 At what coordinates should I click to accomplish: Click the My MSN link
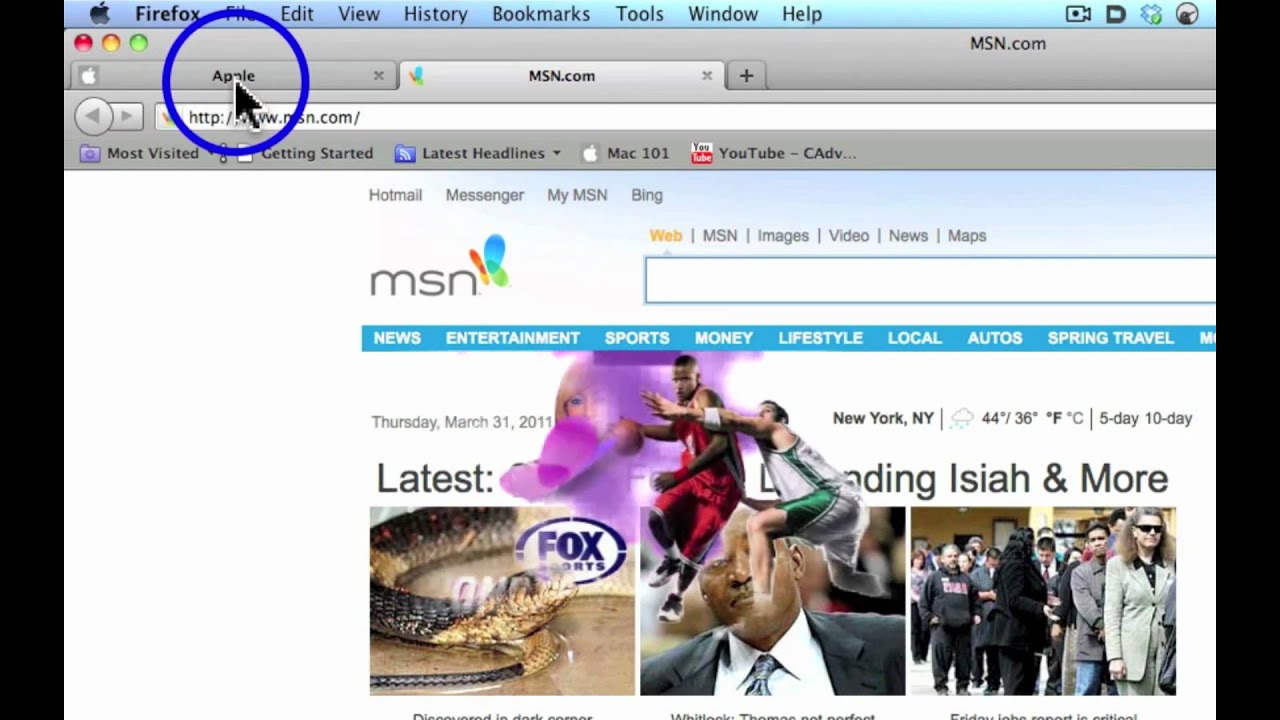pyautogui.click(x=577, y=195)
